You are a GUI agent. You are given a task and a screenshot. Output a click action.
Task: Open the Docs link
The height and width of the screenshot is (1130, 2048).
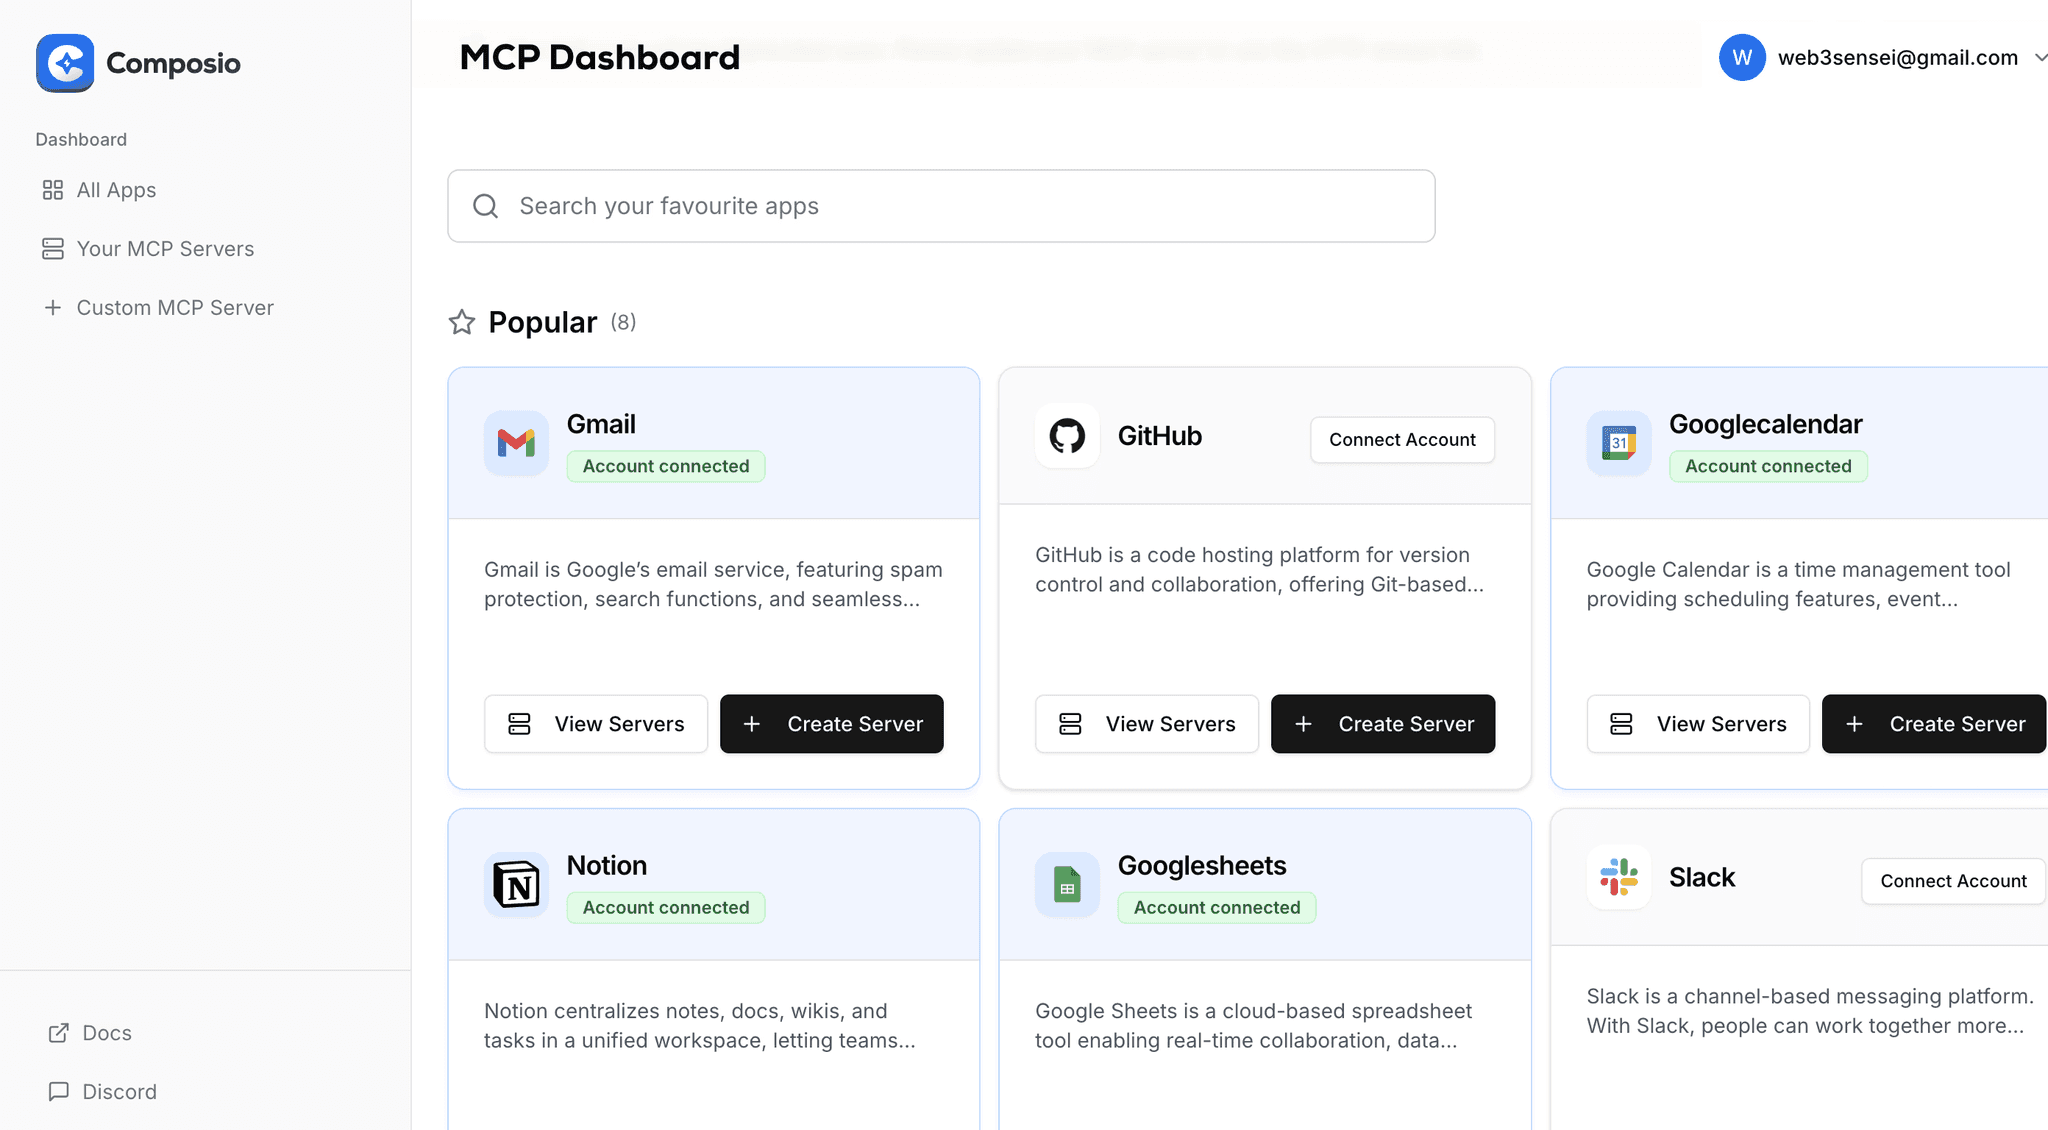(x=106, y=1032)
